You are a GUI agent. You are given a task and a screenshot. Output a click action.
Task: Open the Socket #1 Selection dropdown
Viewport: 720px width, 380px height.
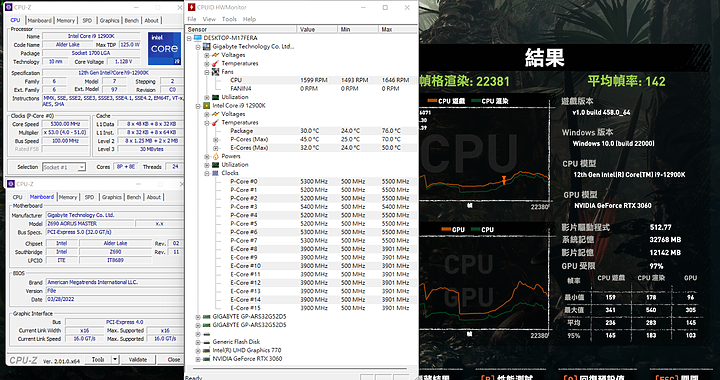pyautogui.click(x=81, y=167)
